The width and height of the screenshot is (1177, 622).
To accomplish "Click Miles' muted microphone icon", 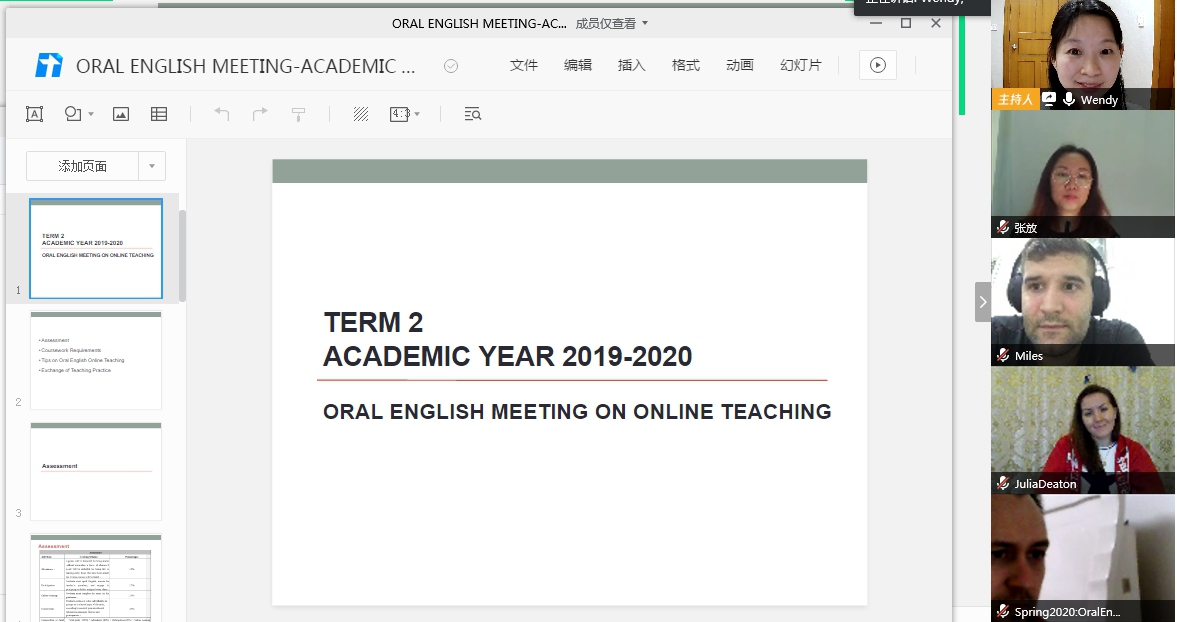I will click(1003, 356).
